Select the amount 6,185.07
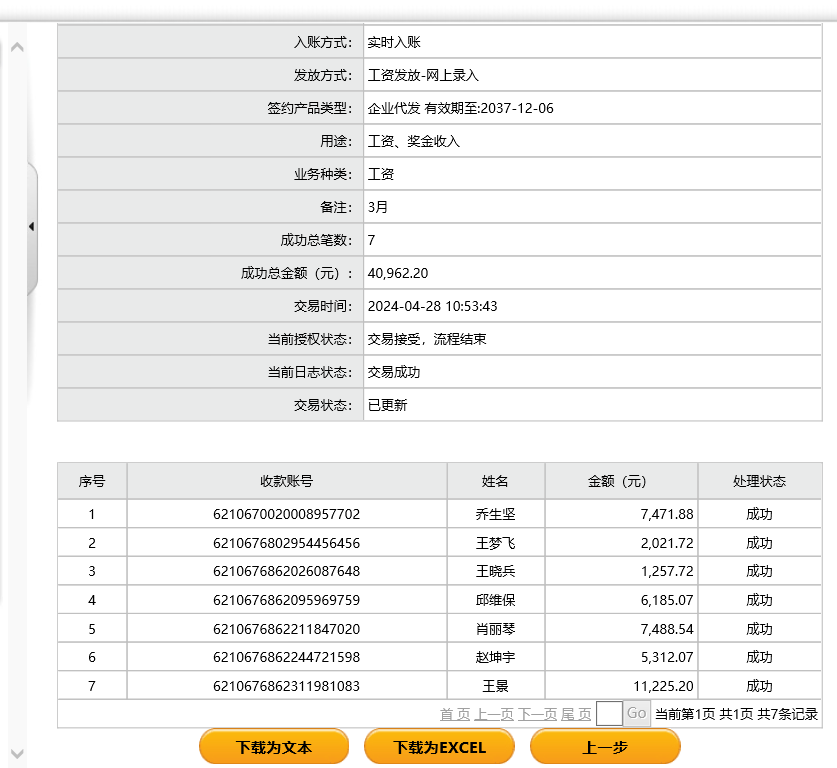 coord(667,600)
